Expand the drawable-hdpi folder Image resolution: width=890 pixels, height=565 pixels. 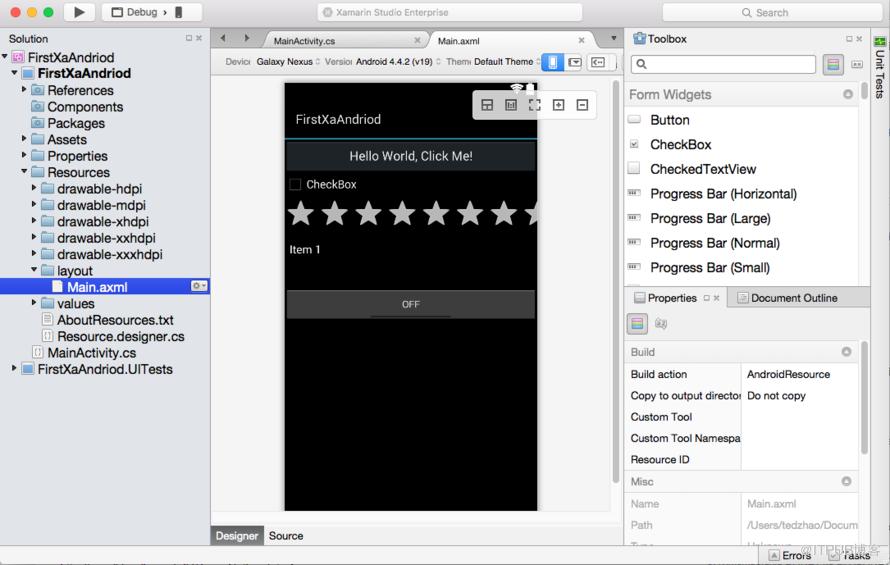33,188
